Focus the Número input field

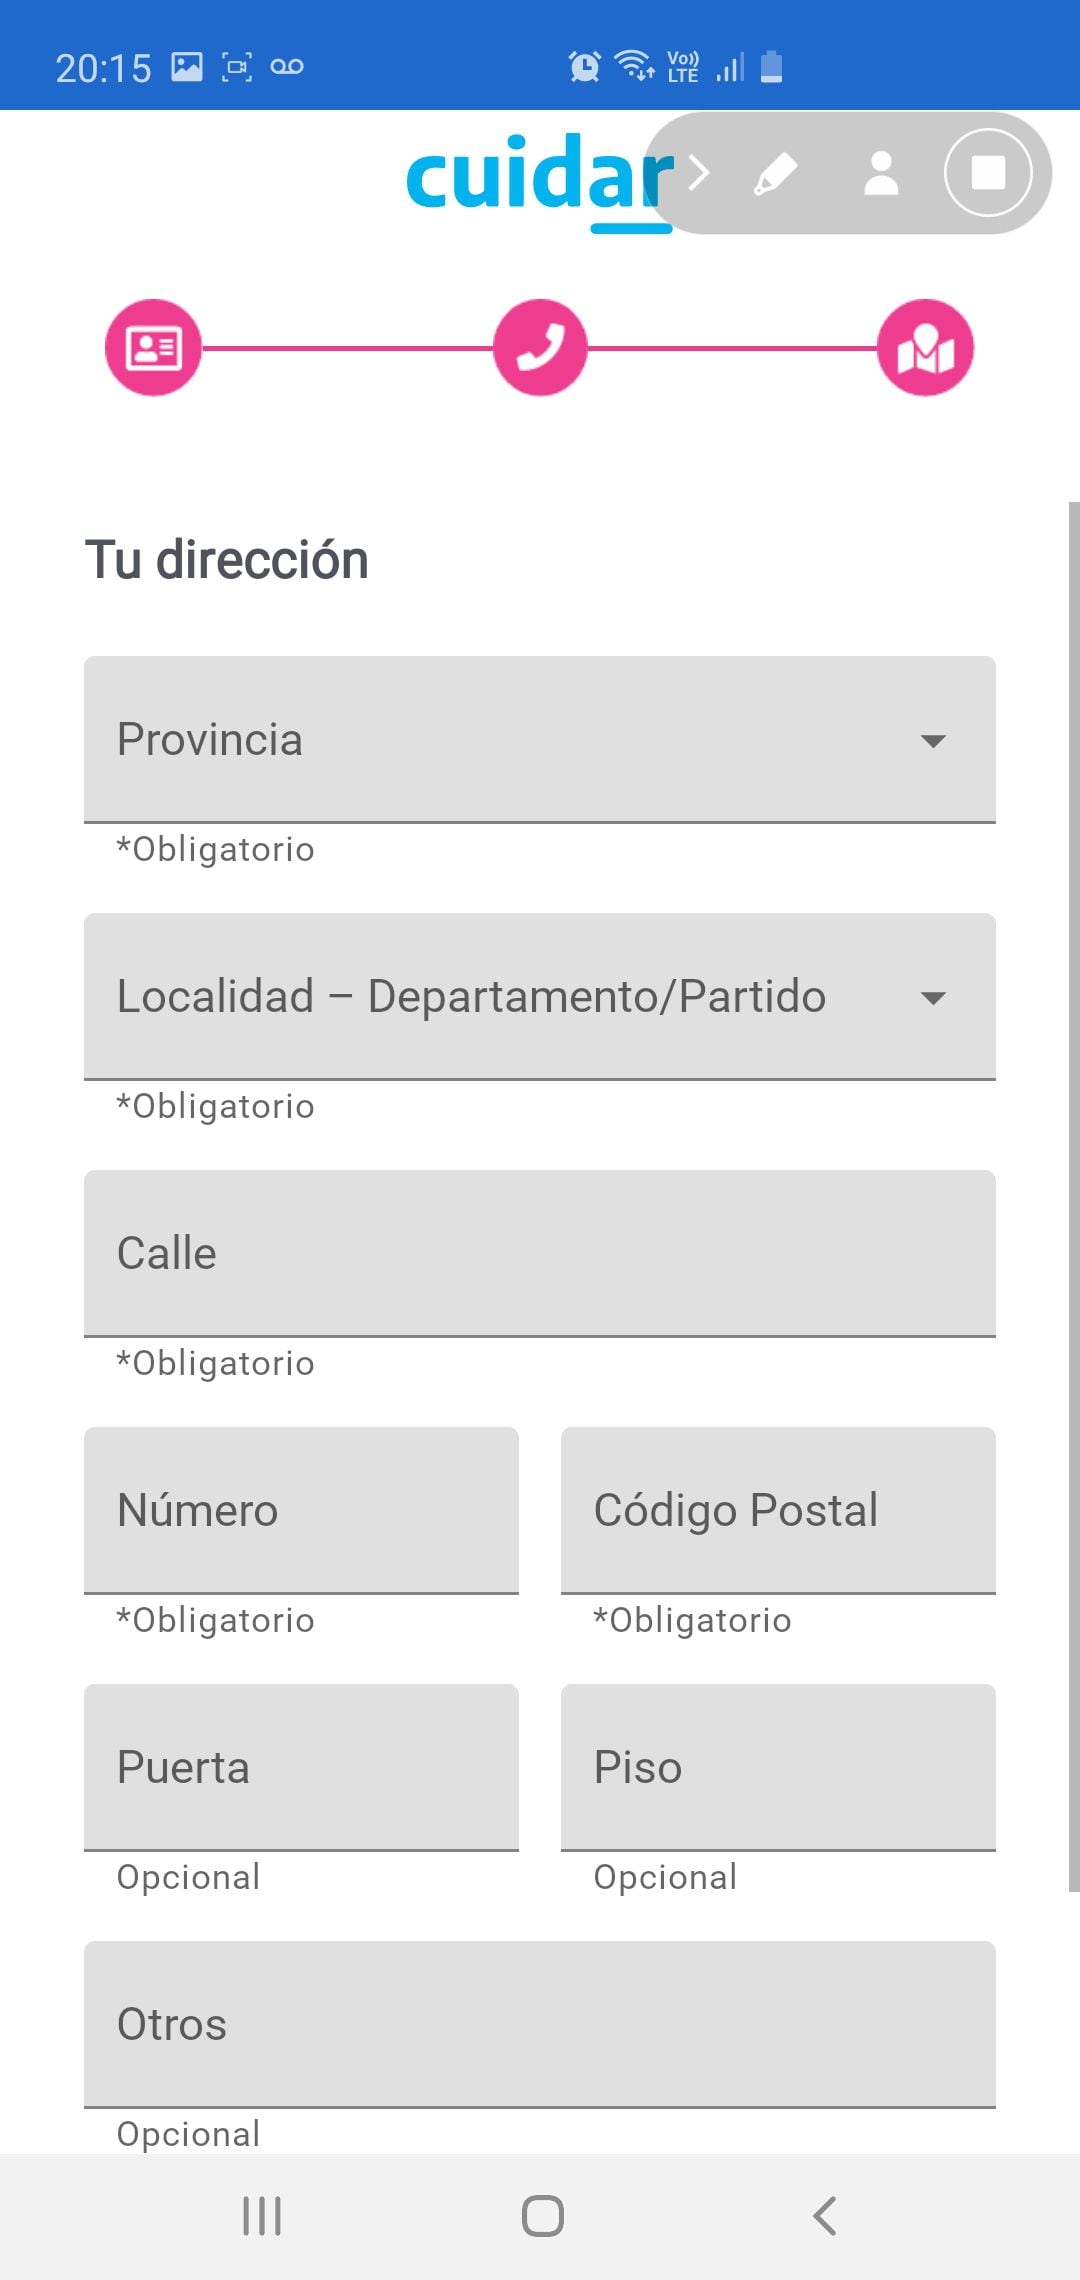coord(301,1510)
